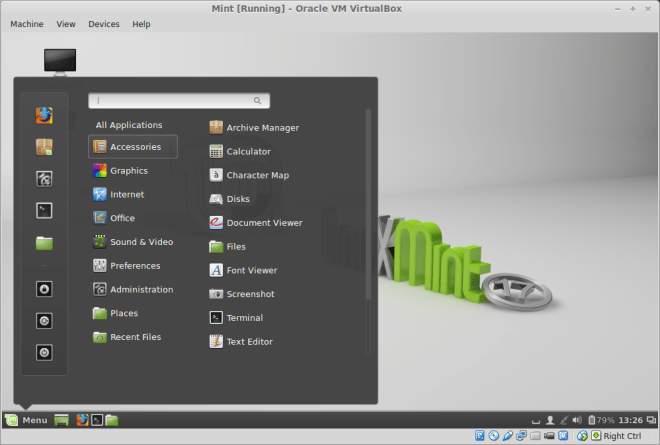Open the Devices menu
This screenshot has width=660, height=445.
(x=104, y=24)
